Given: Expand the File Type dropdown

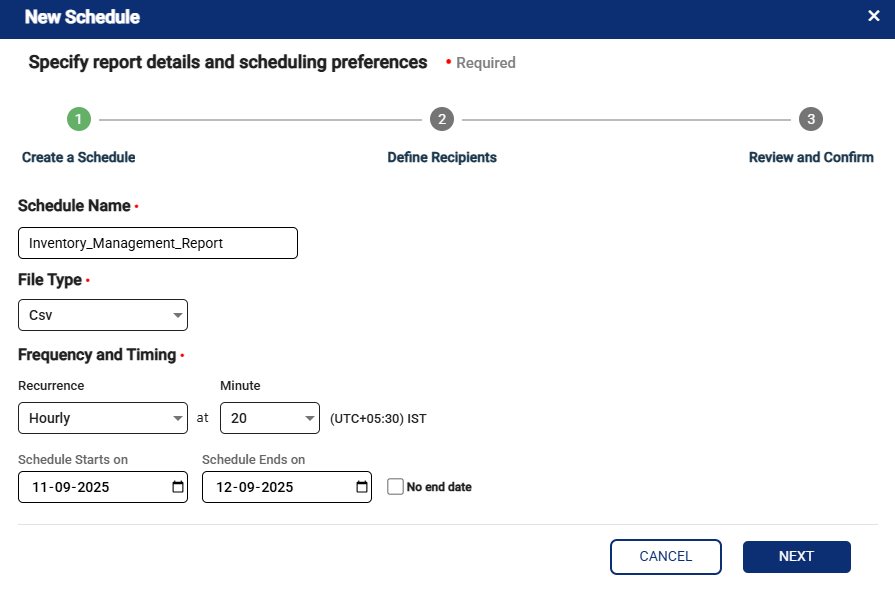Looking at the screenshot, I should (x=103, y=315).
